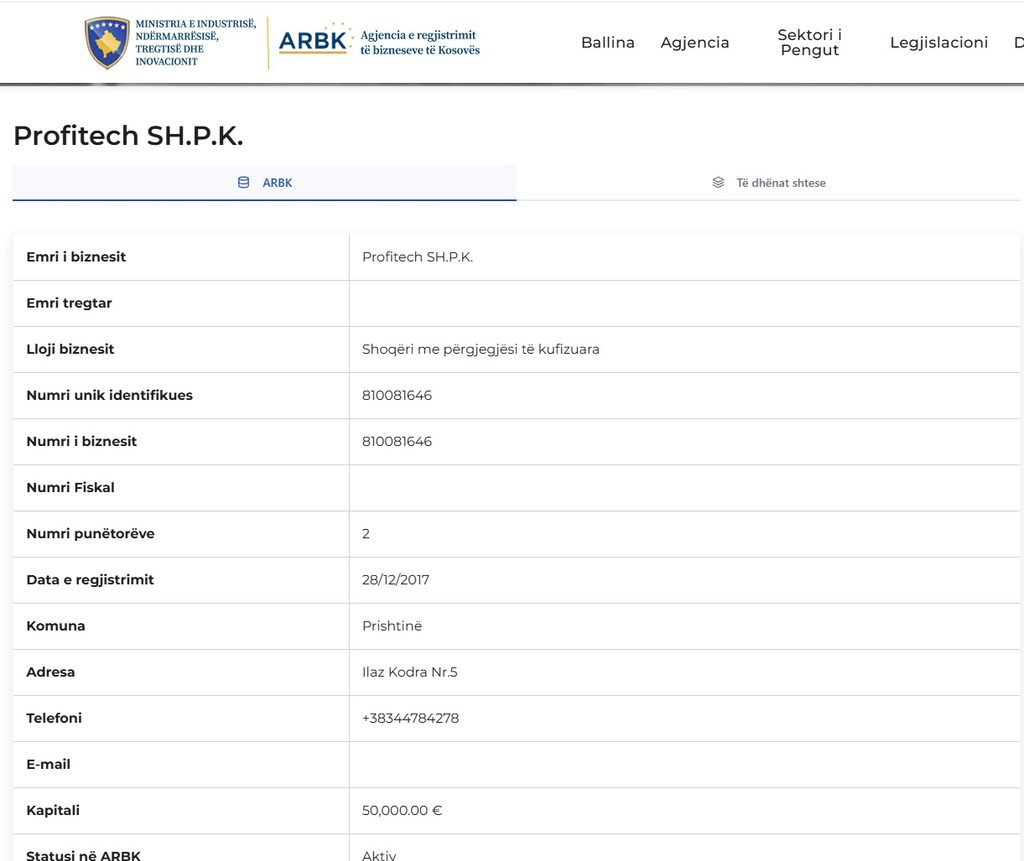Select the registration date 28/12/2017
The width and height of the screenshot is (1024, 861).
(x=396, y=579)
